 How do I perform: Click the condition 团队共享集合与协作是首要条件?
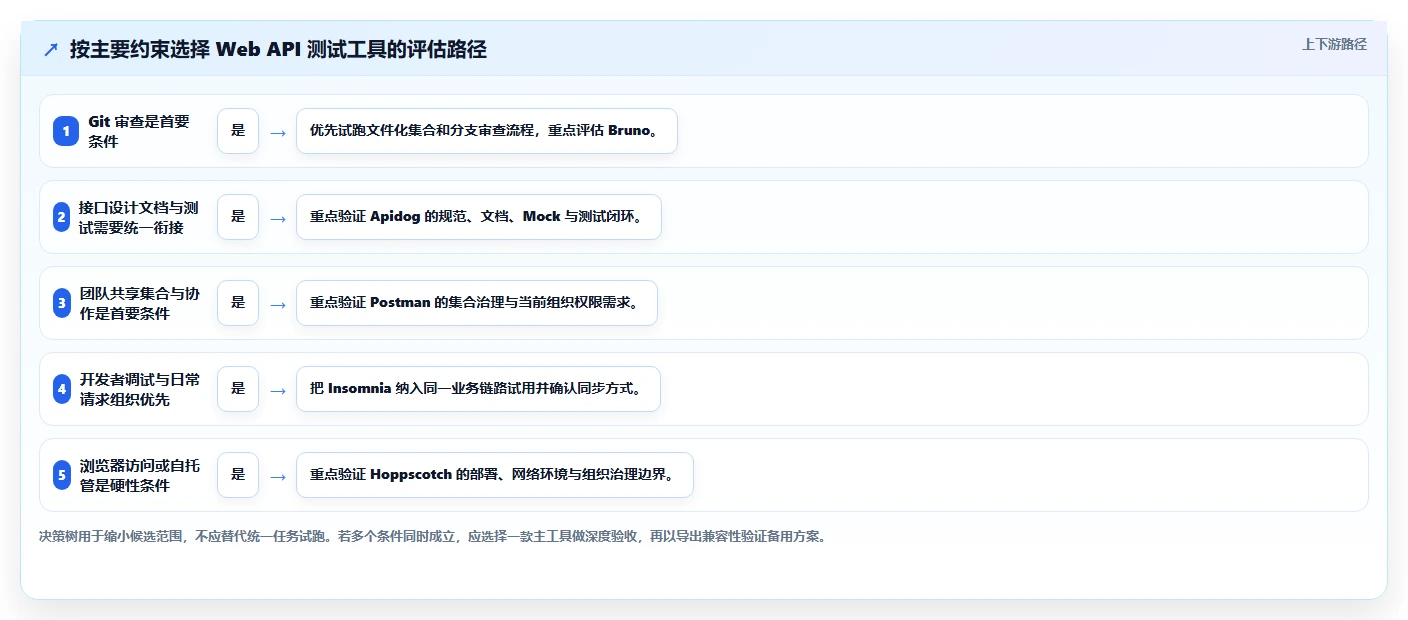coord(139,303)
